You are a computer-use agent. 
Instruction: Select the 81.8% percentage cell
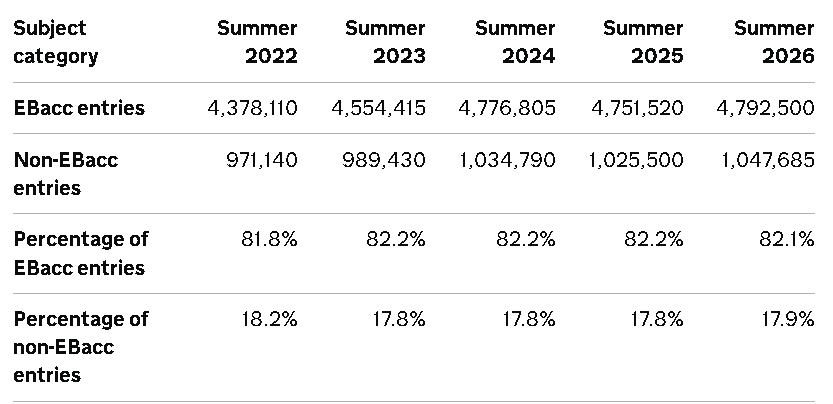tap(269, 239)
